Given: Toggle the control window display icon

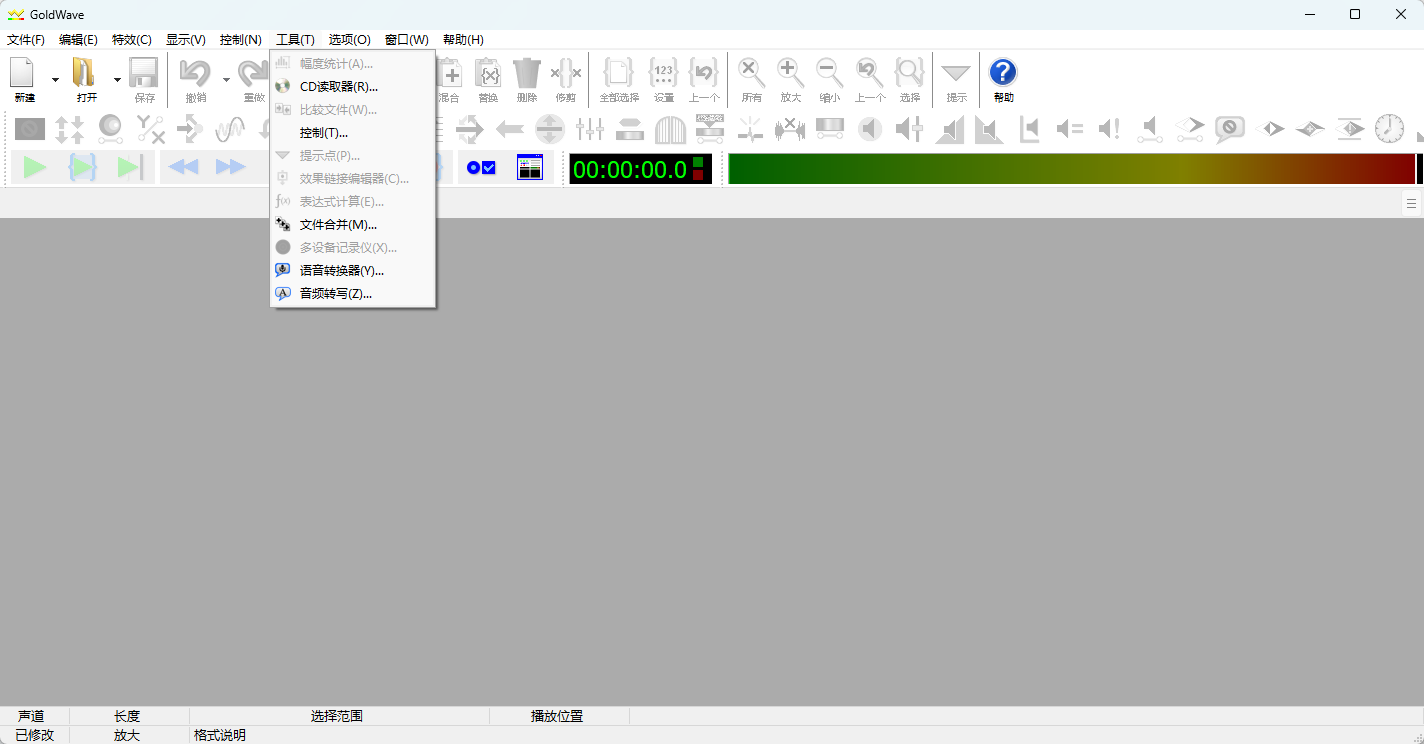Looking at the screenshot, I should click(529, 167).
